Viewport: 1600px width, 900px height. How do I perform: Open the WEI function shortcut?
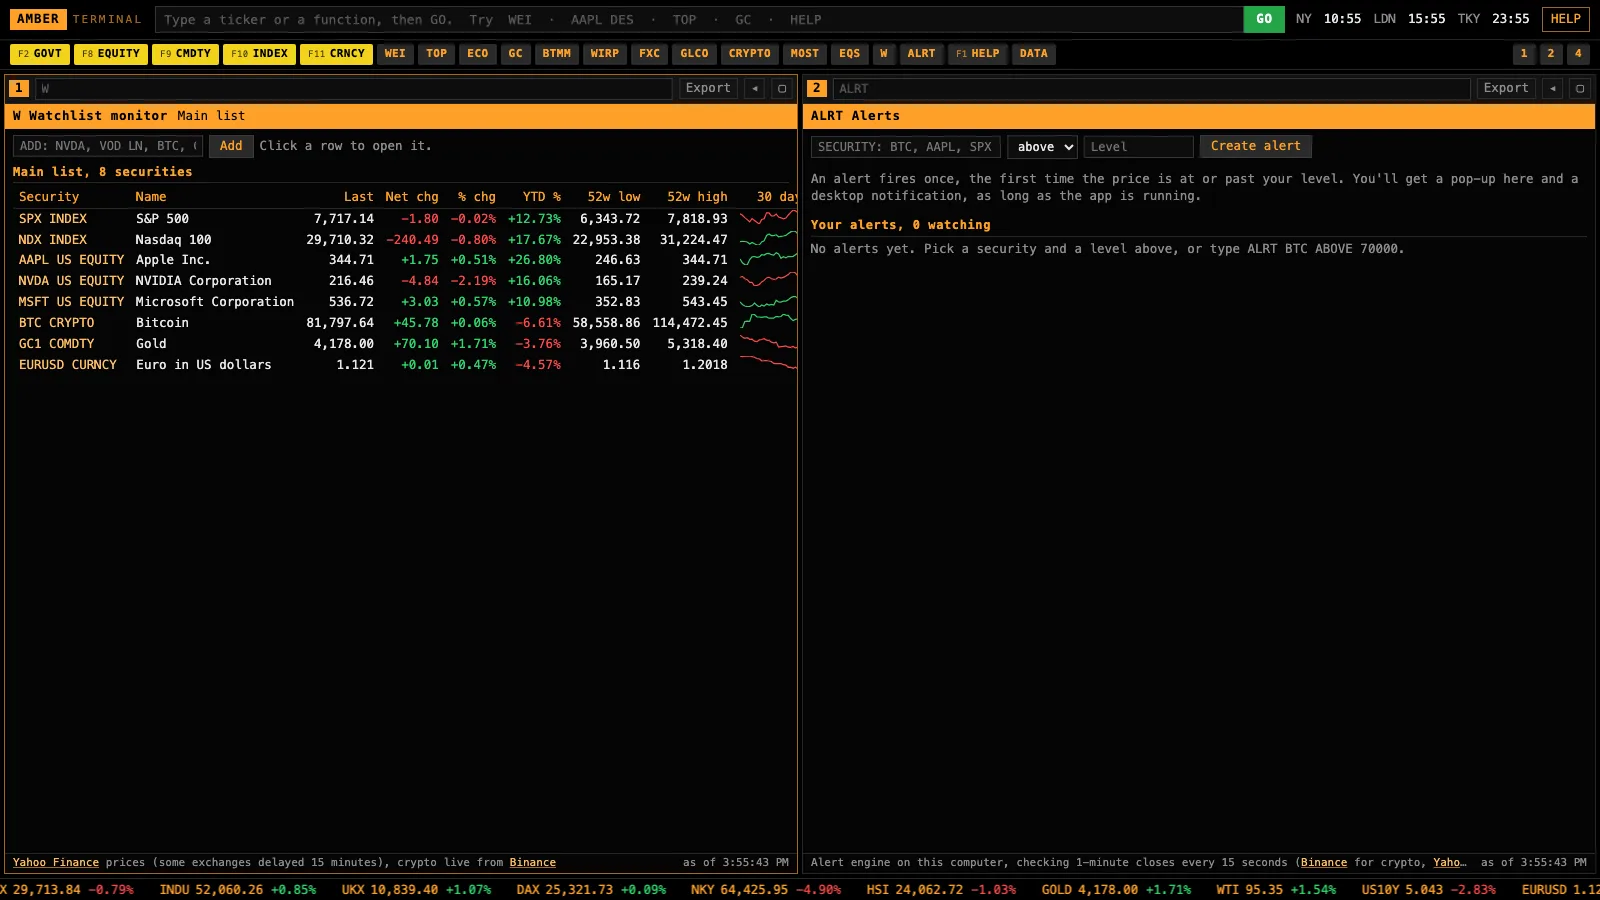pos(395,54)
